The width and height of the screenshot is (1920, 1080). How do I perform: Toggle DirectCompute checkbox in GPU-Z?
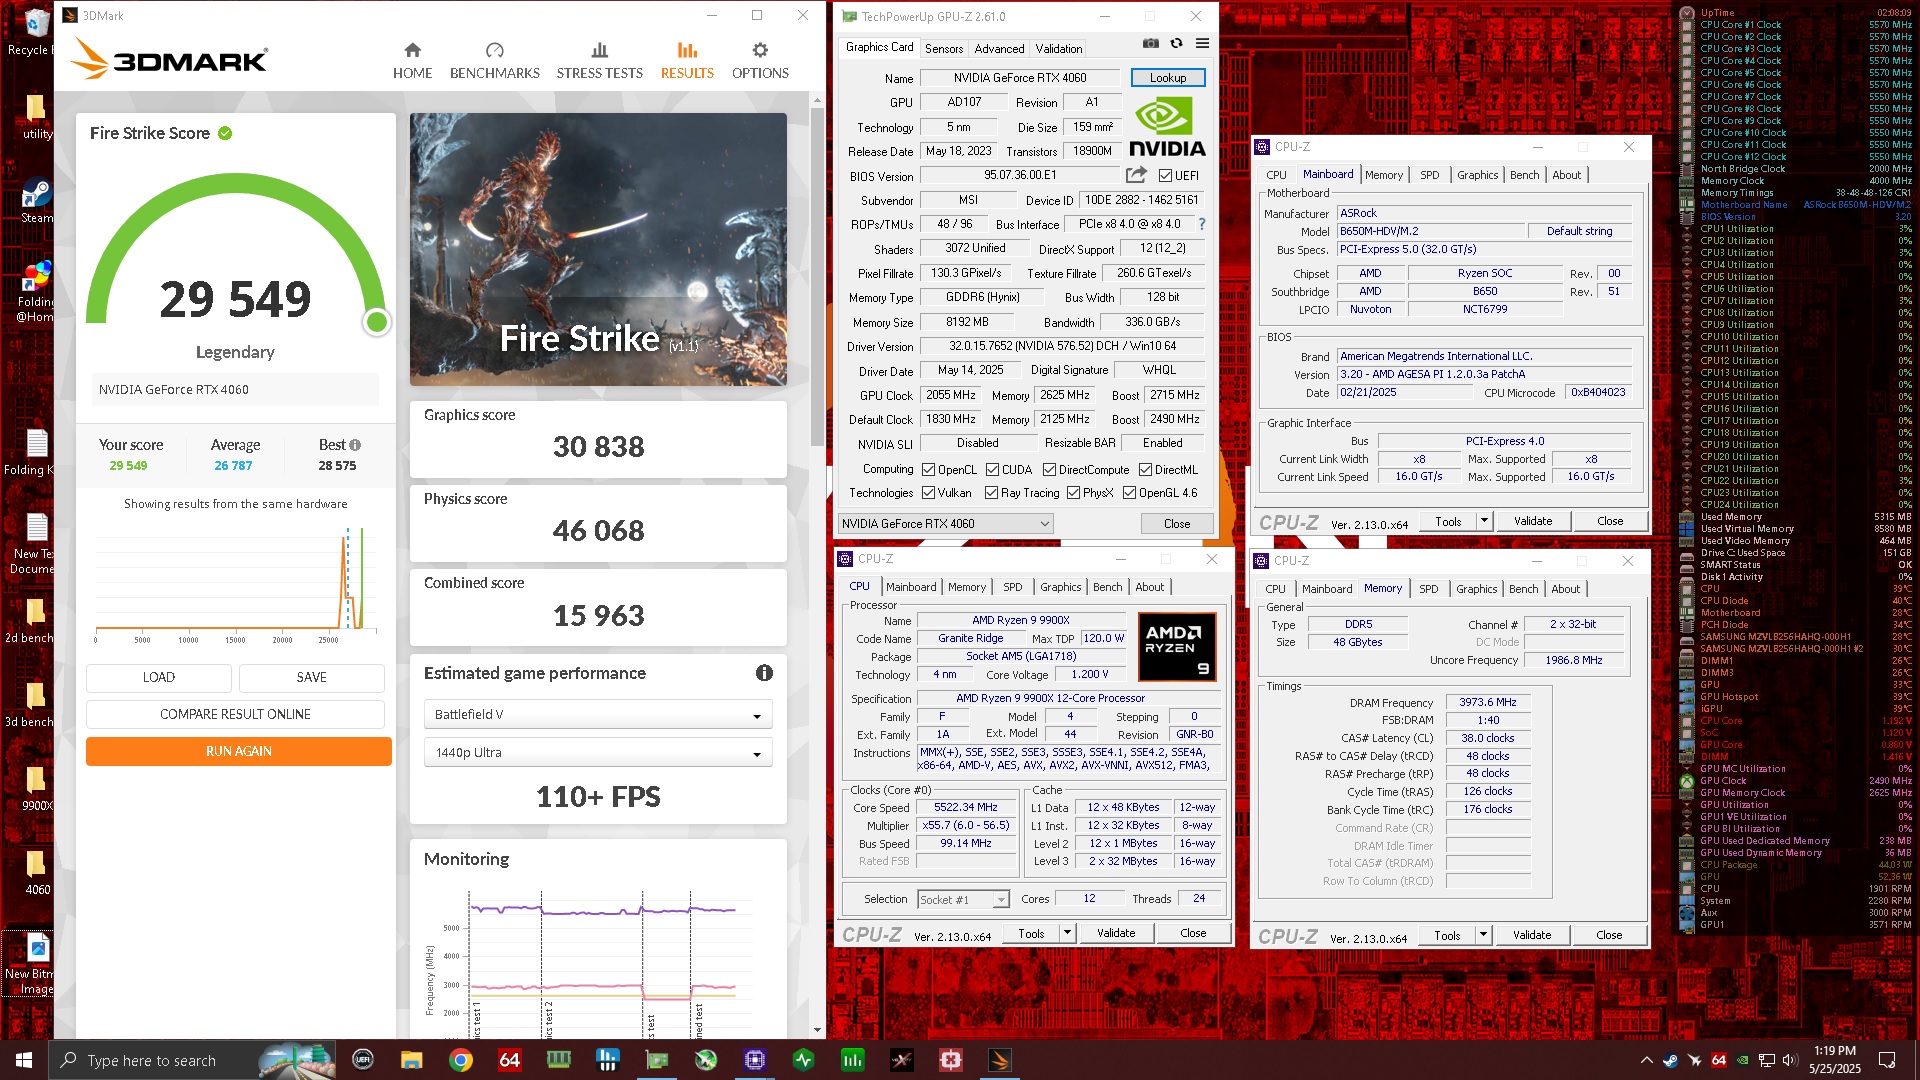(x=1049, y=470)
